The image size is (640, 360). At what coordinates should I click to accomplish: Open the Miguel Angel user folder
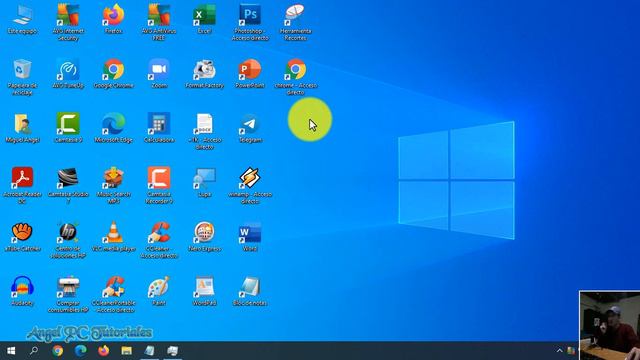(x=22, y=128)
